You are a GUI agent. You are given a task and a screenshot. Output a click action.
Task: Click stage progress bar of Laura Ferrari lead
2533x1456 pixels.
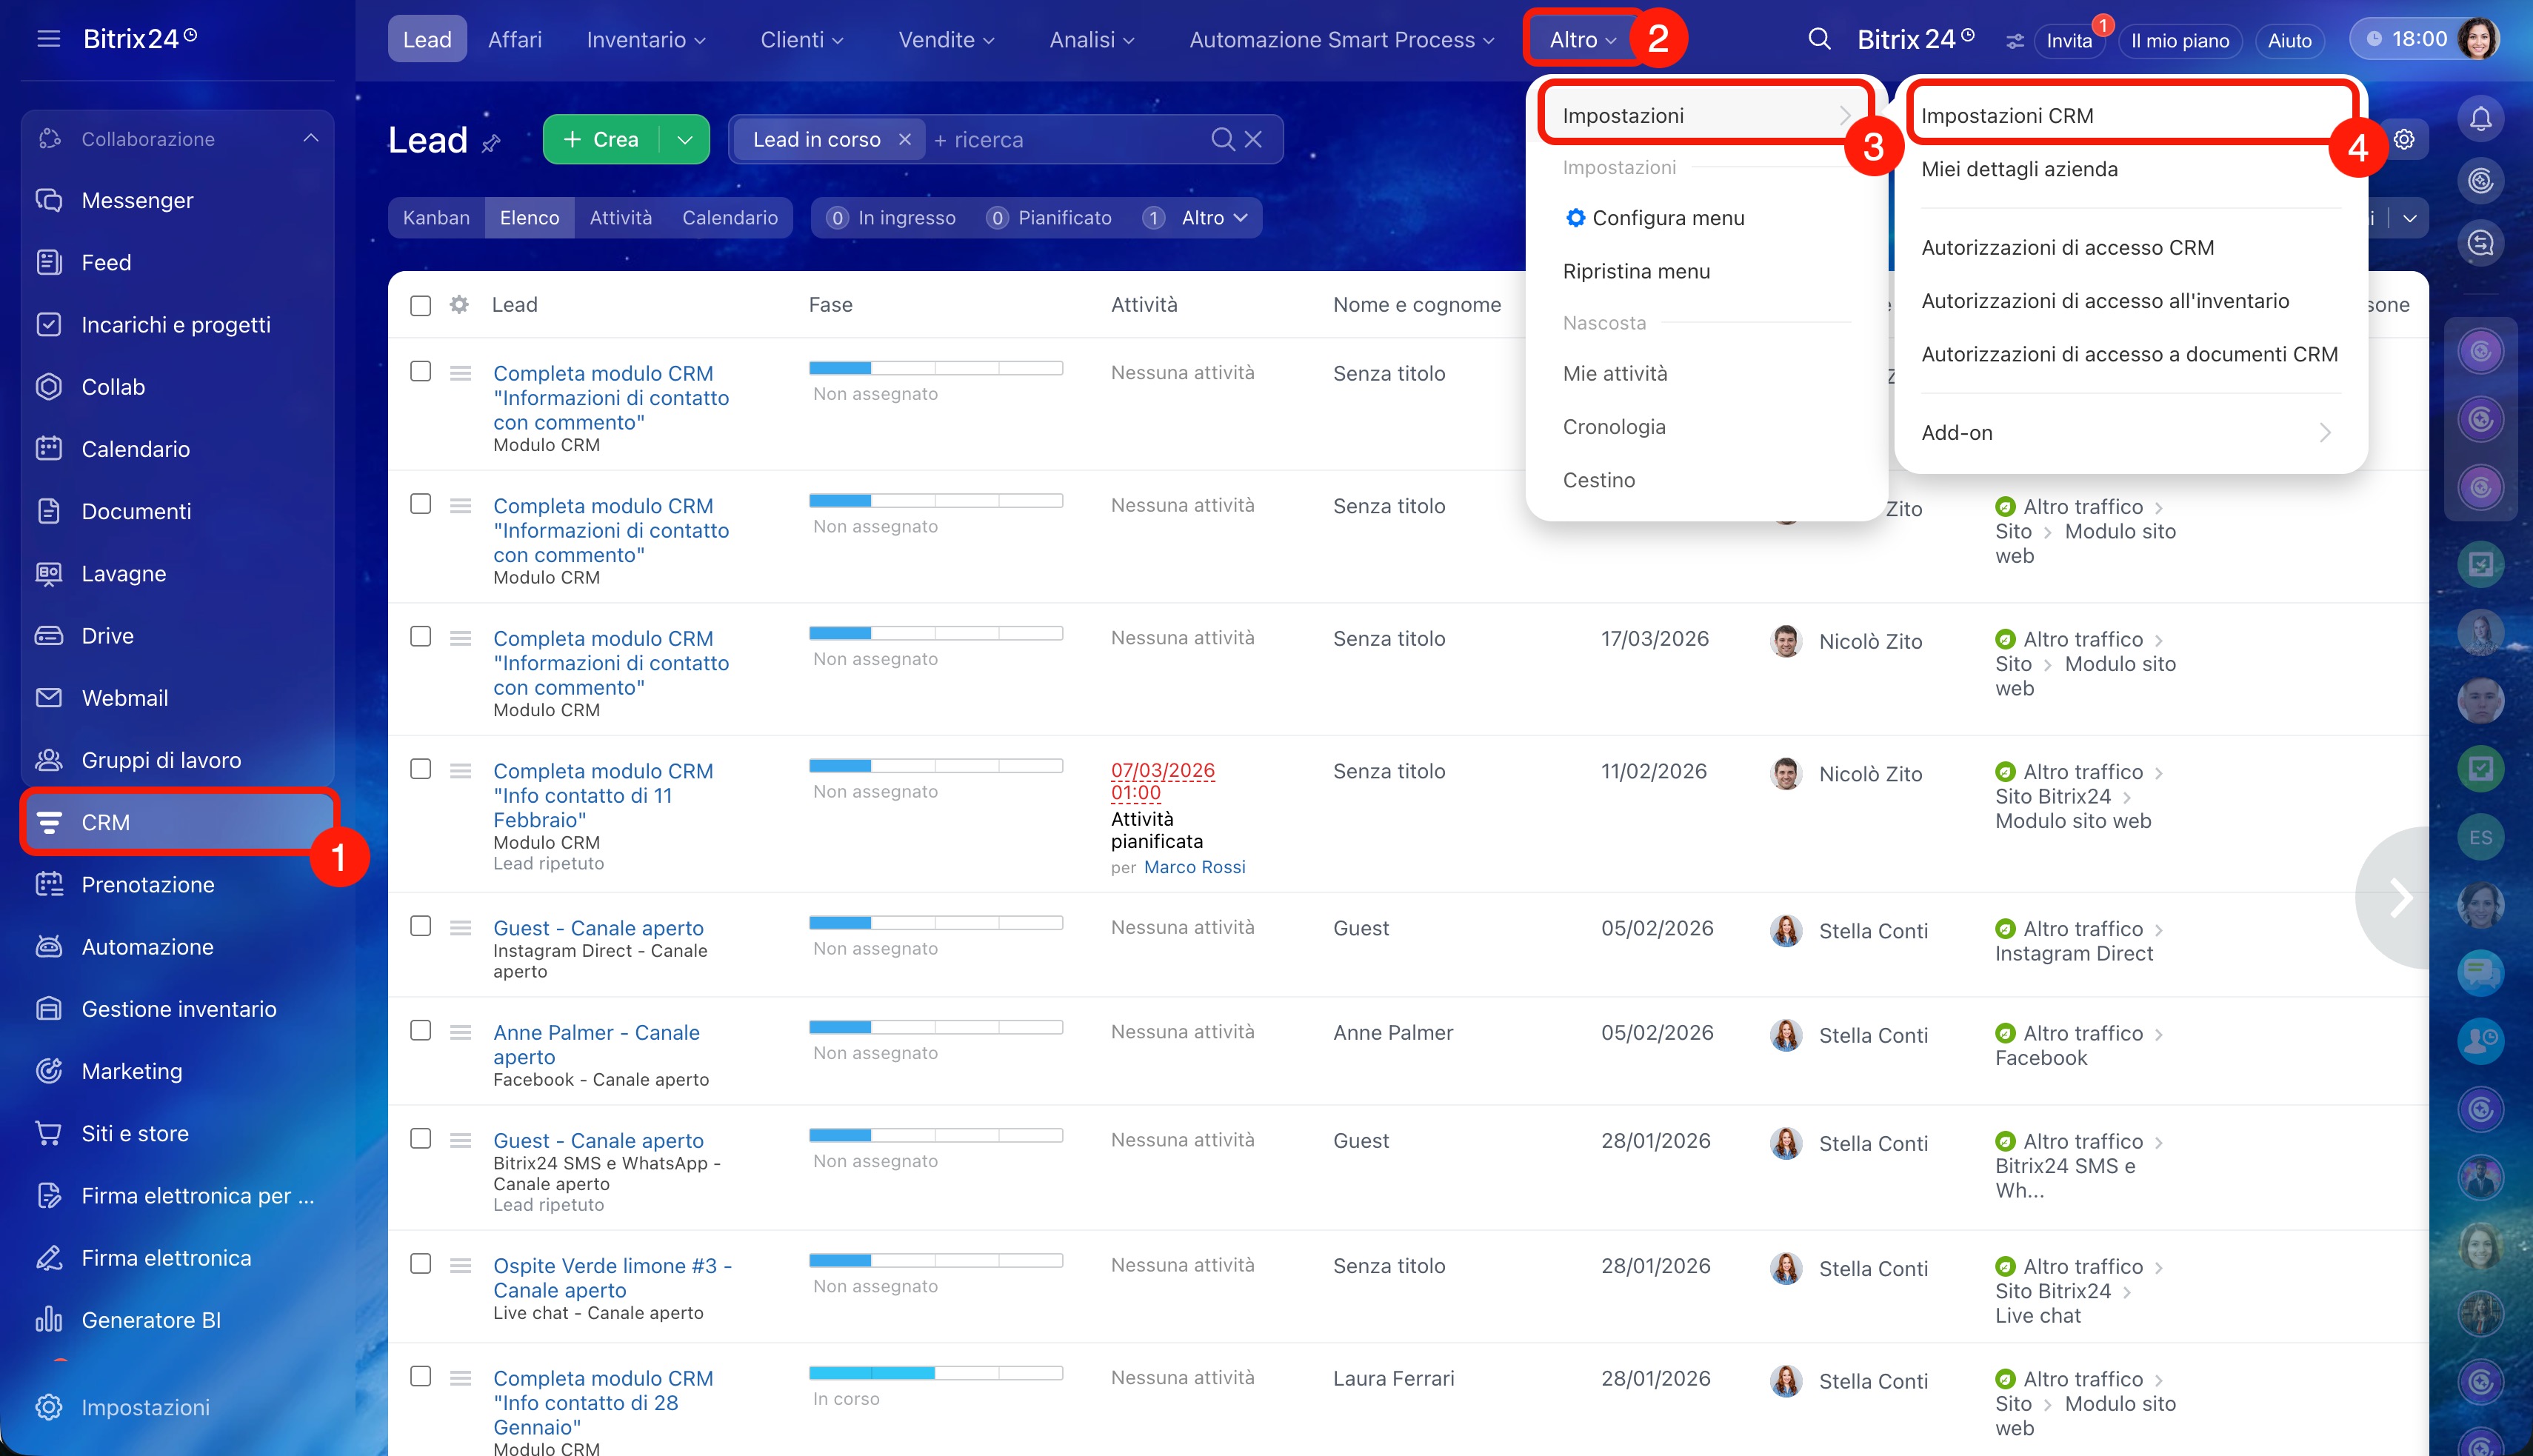(935, 1373)
